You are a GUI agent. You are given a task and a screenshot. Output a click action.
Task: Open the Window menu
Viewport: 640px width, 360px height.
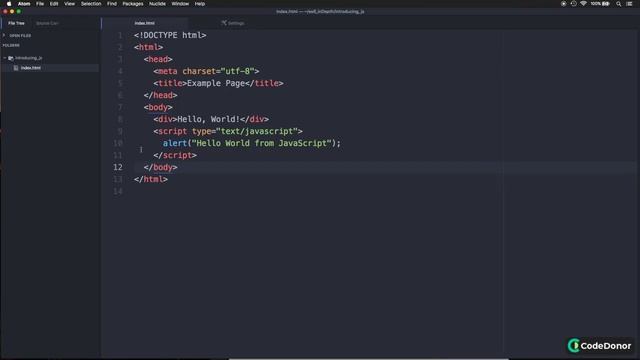tap(180, 4)
